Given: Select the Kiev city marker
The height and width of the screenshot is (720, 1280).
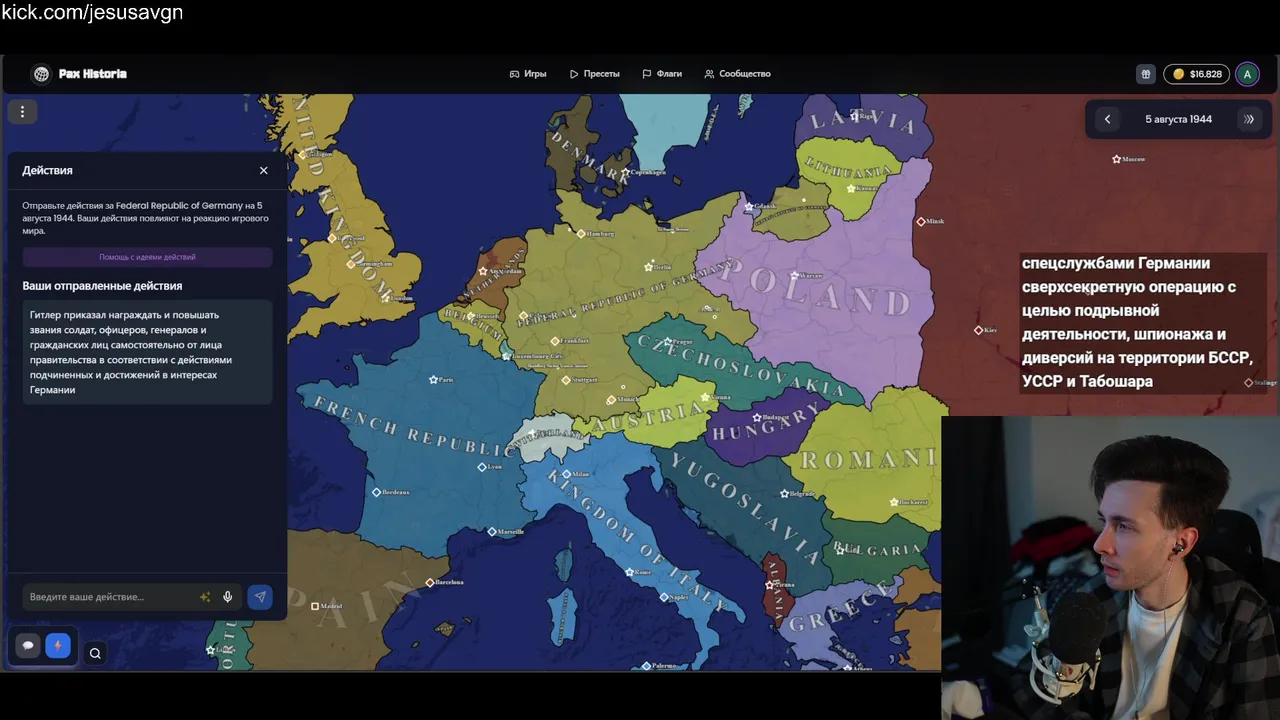Looking at the screenshot, I should pos(978,330).
